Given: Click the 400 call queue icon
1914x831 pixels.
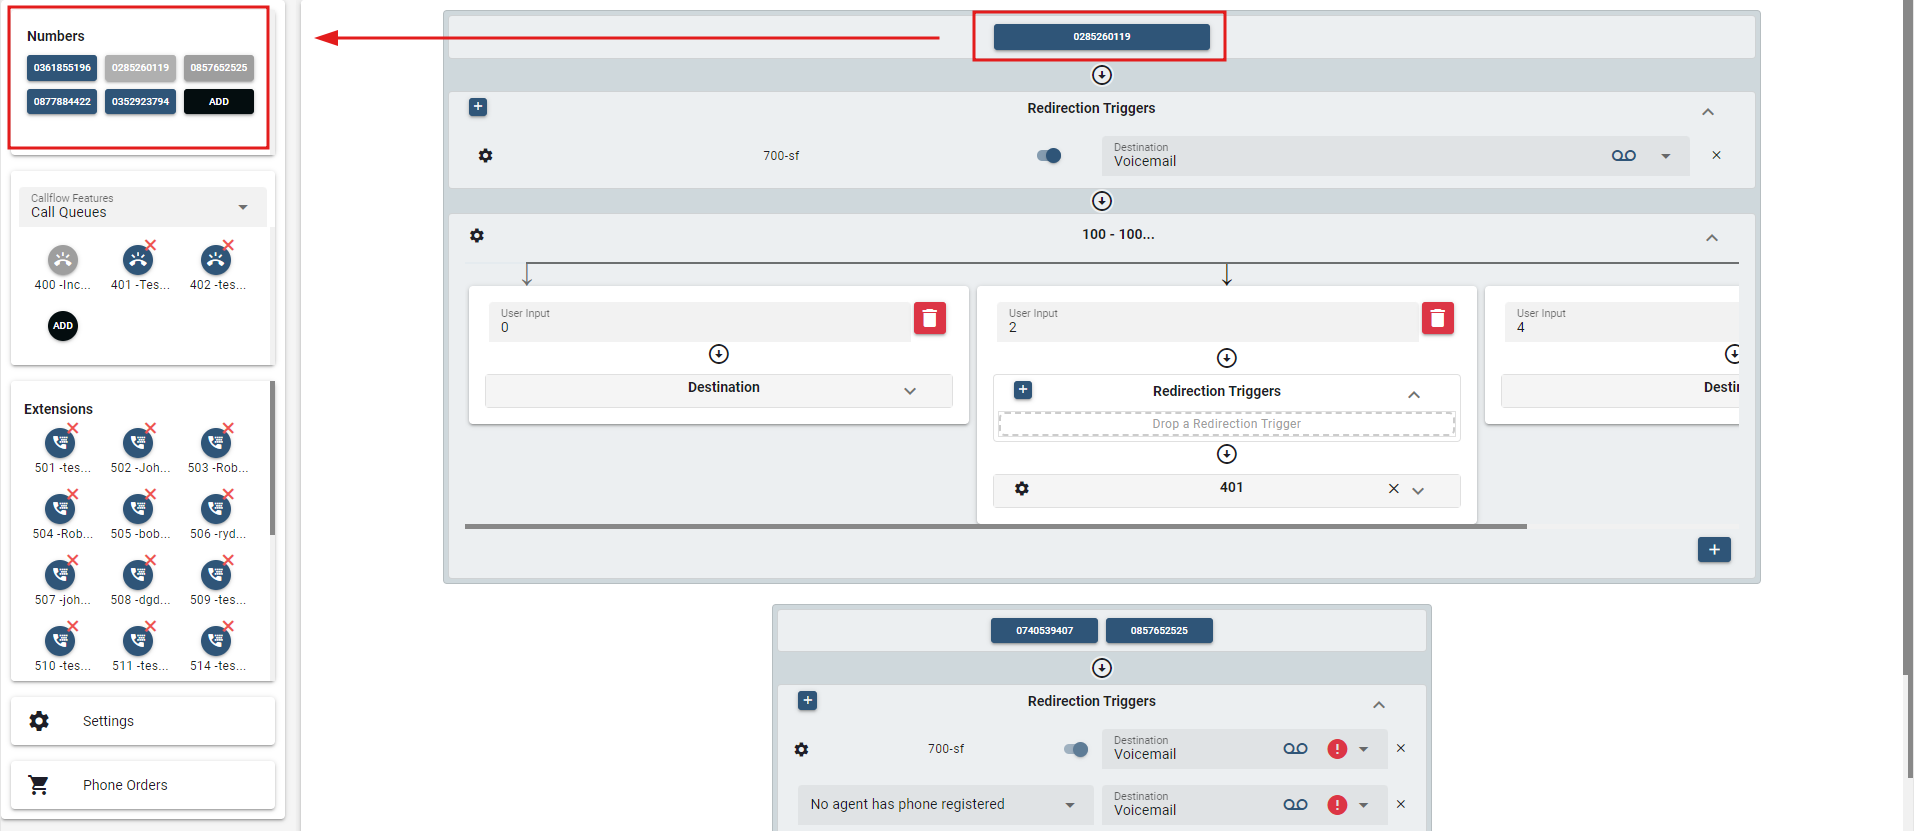Looking at the screenshot, I should tap(63, 261).
